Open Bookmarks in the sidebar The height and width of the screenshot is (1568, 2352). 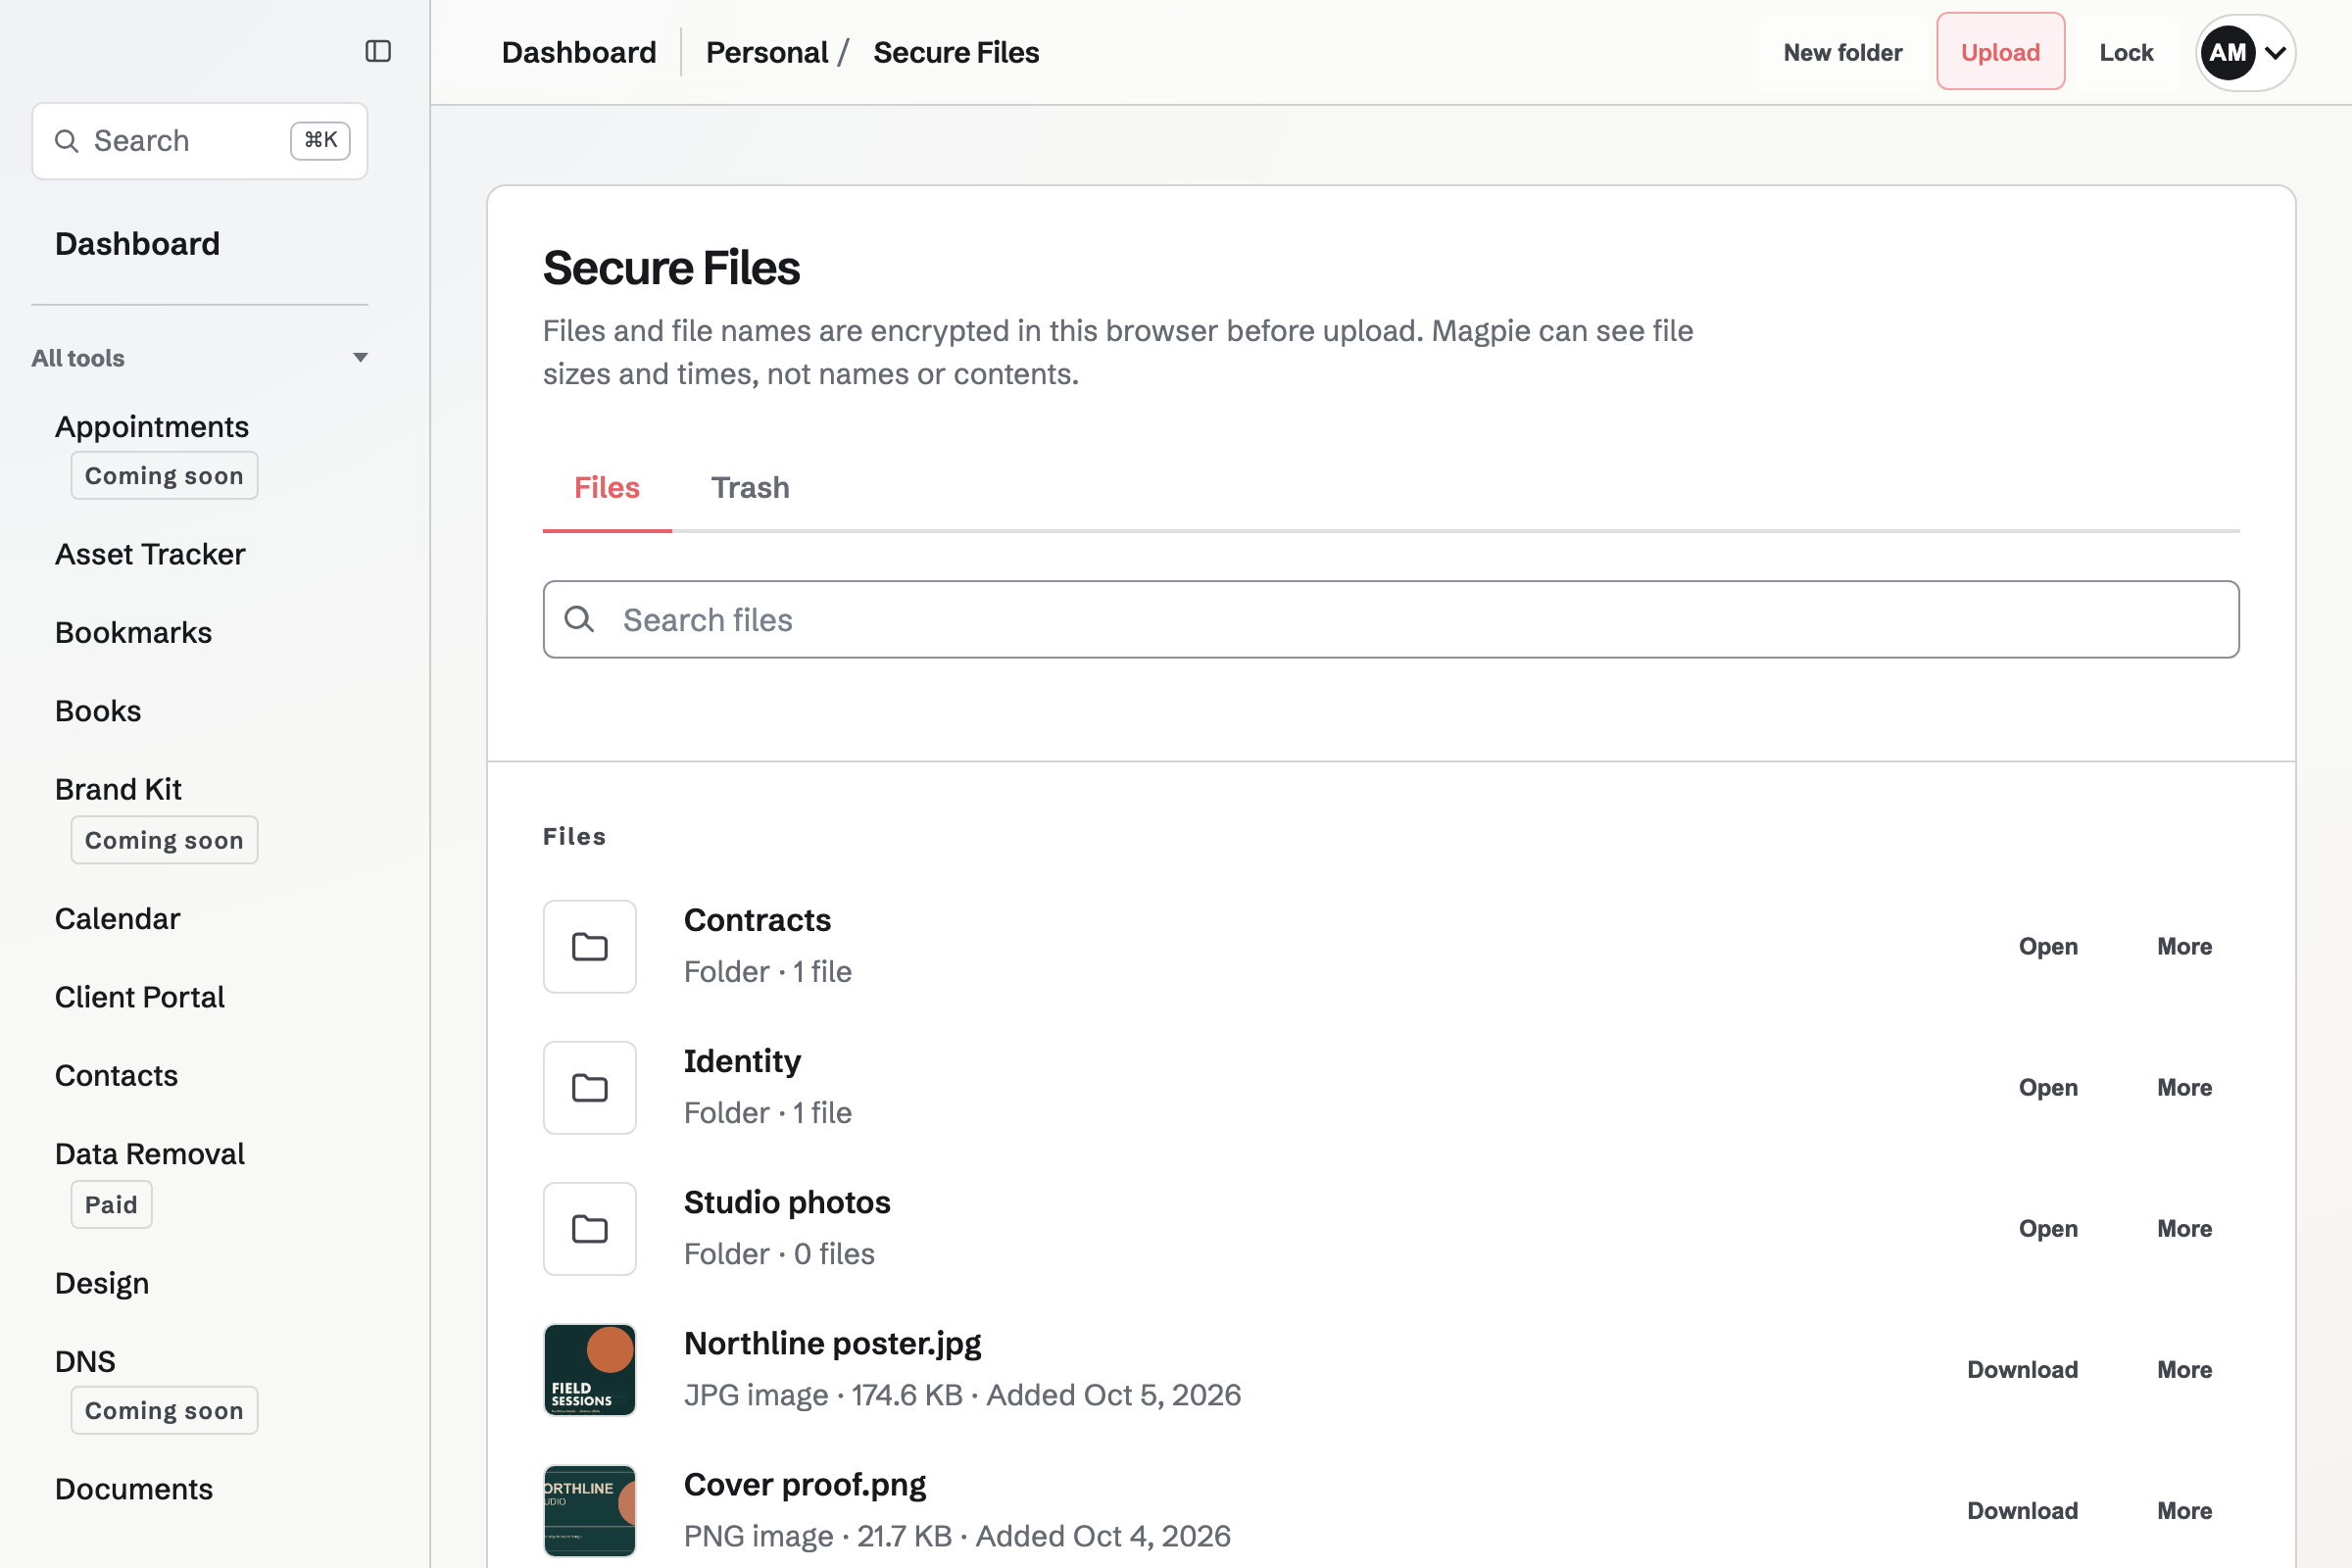pyautogui.click(x=133, y=632)
